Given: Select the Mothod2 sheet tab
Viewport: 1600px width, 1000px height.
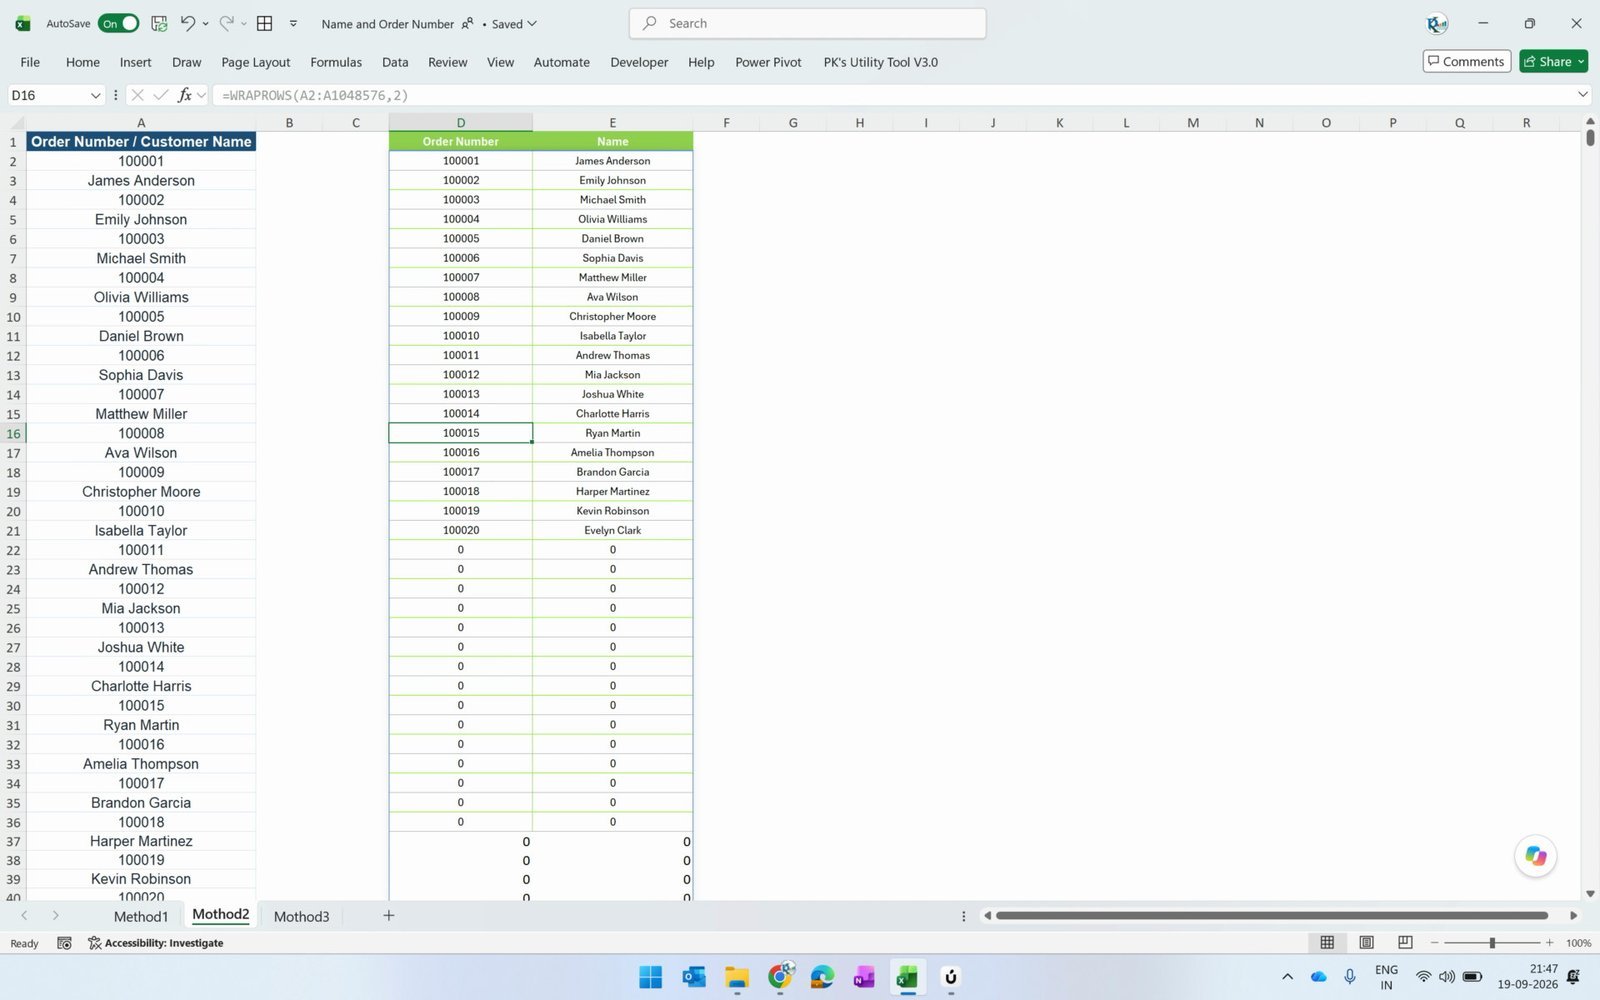Looking at the screenshot, I should click(220, 915).
